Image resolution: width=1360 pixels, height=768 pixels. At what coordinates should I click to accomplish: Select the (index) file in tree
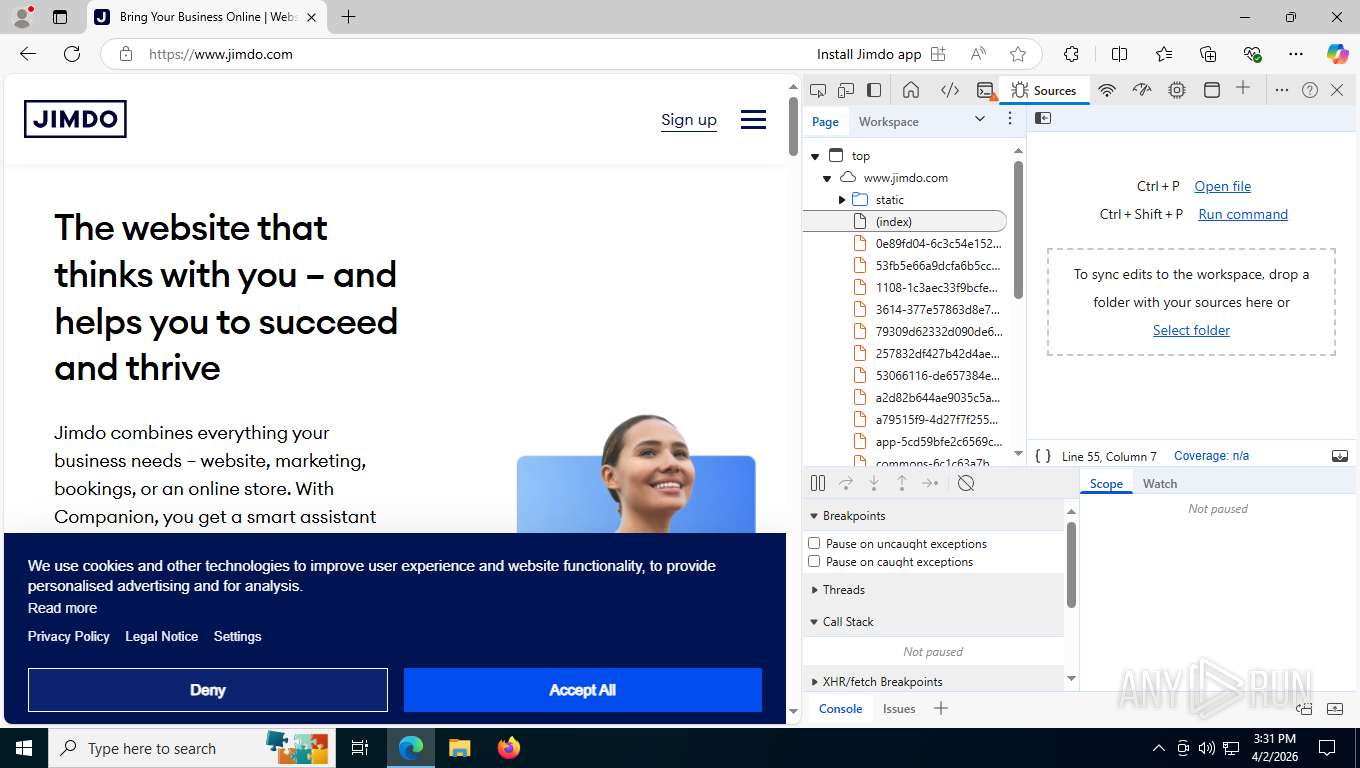905,222
